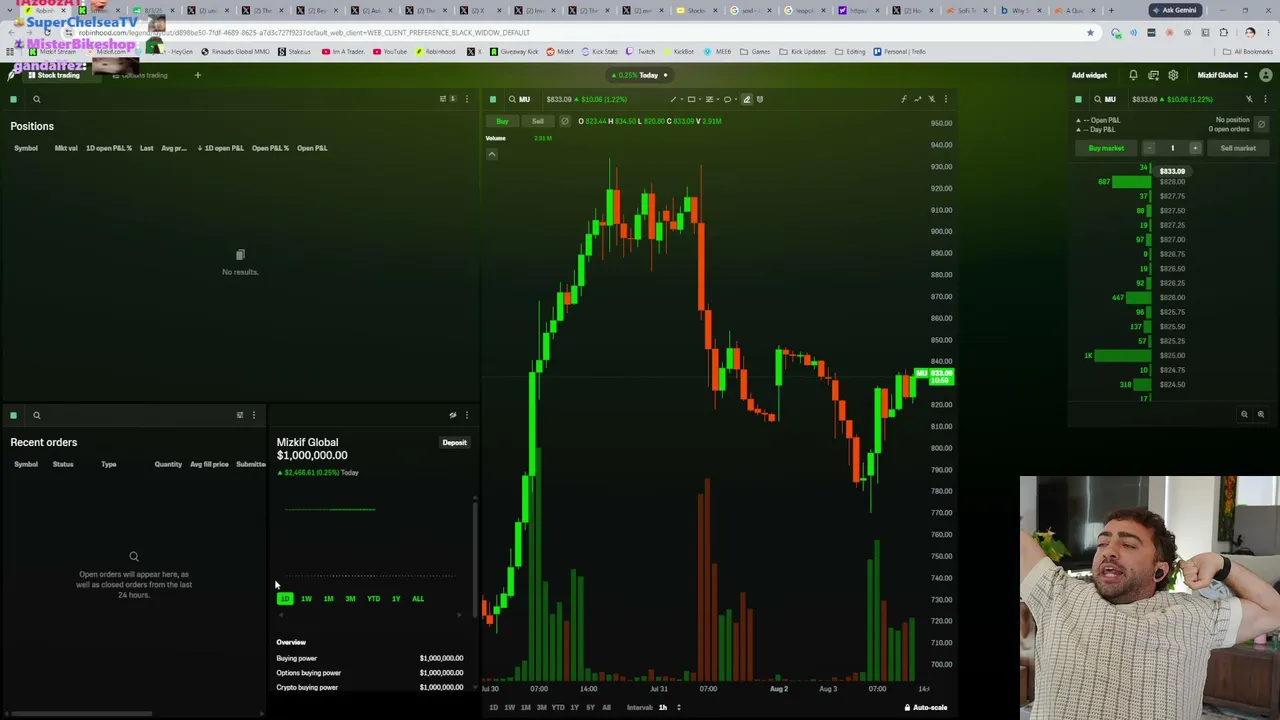Add a new layout tab with plus
The width and height of the screenshot is (1280, 720).
click(197, 75)
